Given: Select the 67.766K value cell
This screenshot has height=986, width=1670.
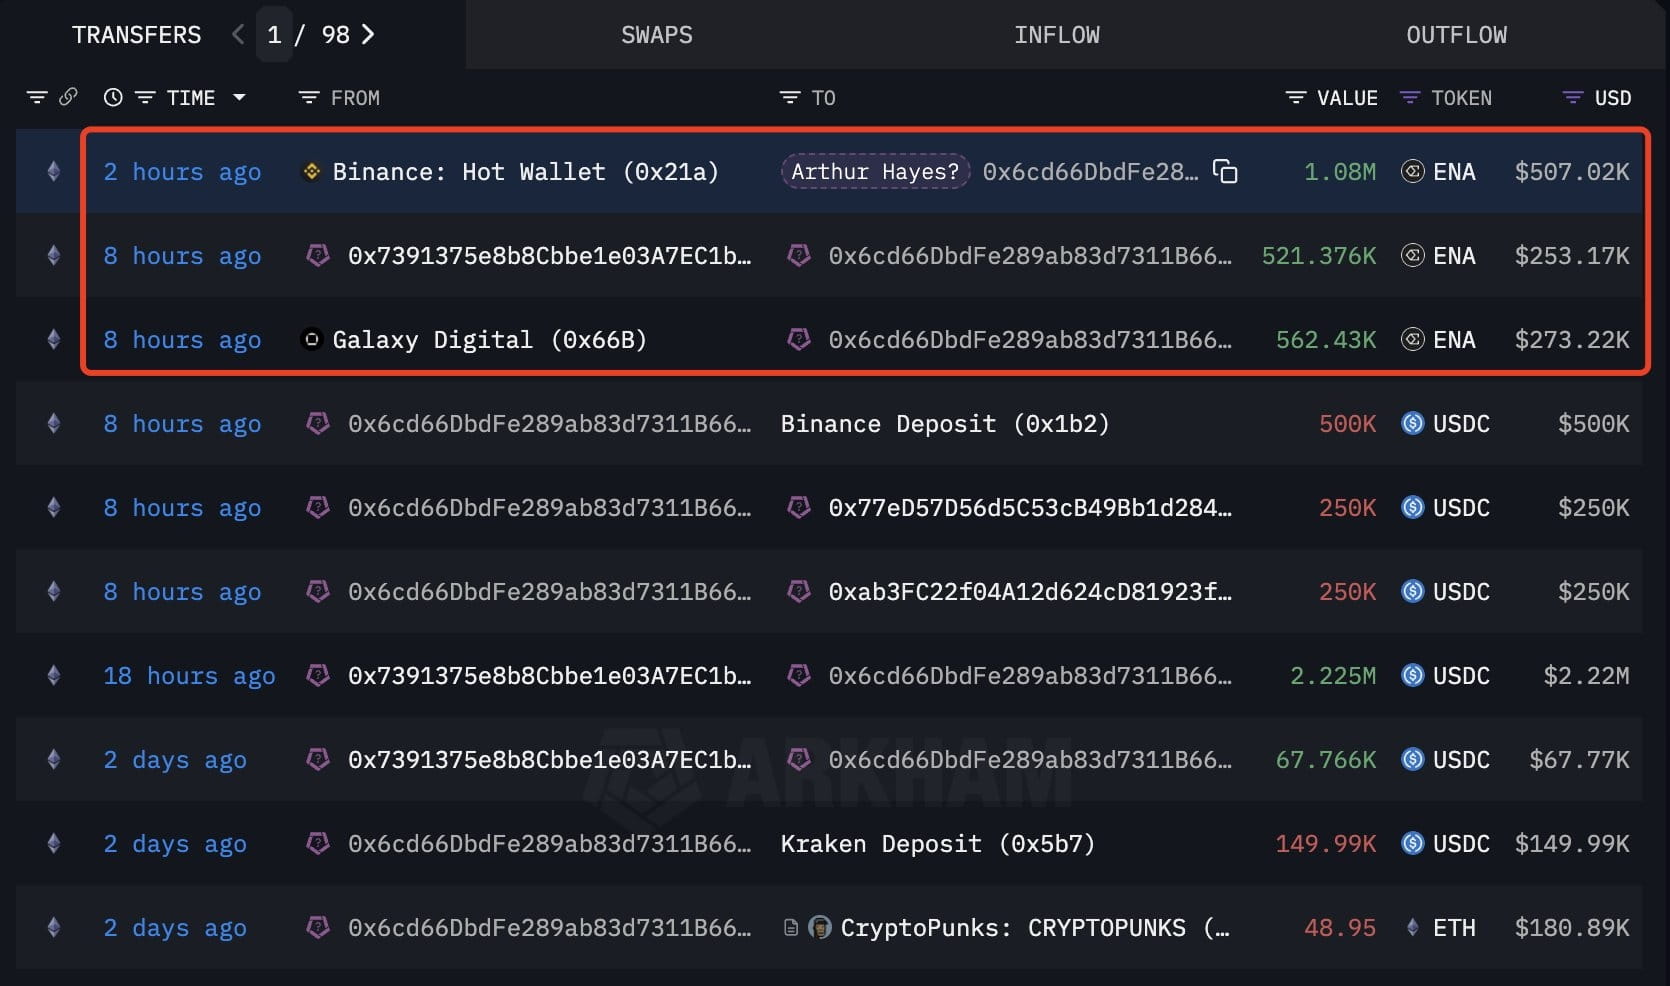Looking at the screenshot, I should pyautogui.click(x=1326, y=760).
